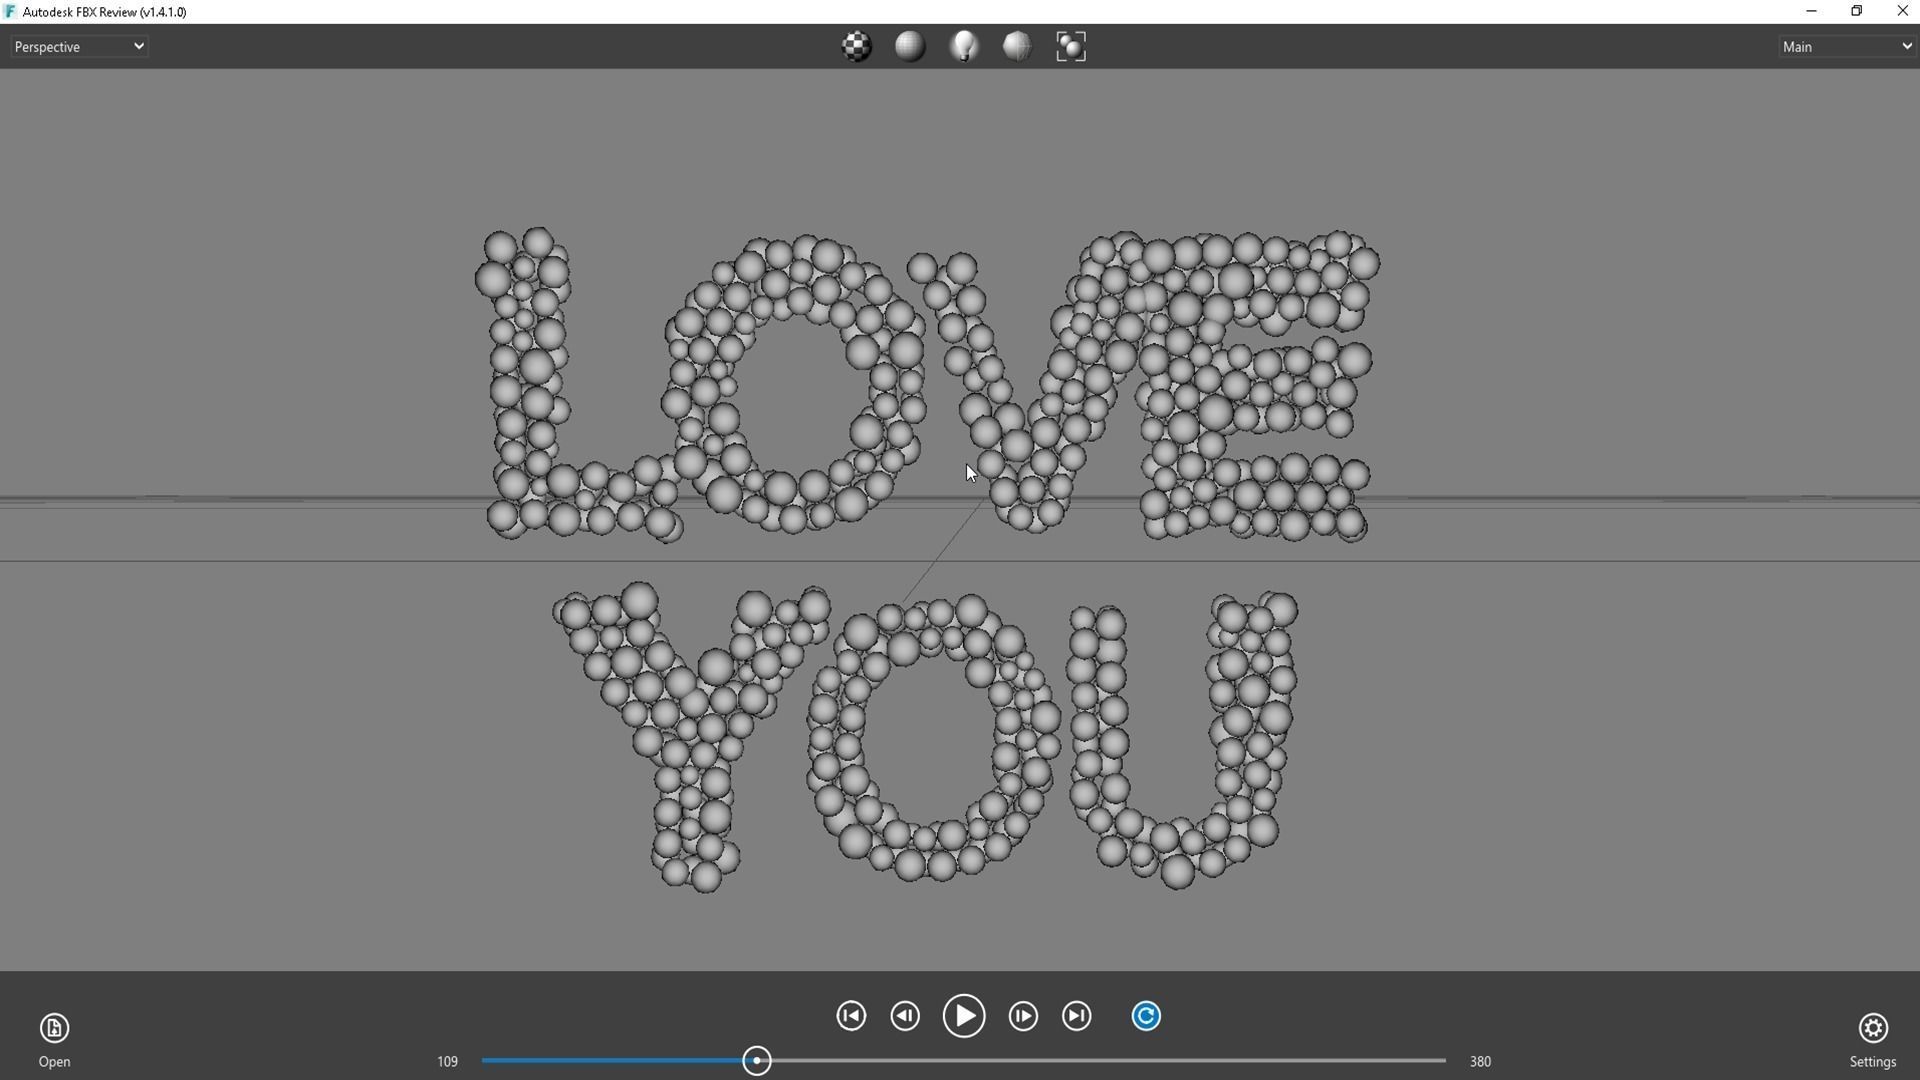Play the animation
The height and width of the screenshot is (1080, 1920).
[x=964, y=1016]
